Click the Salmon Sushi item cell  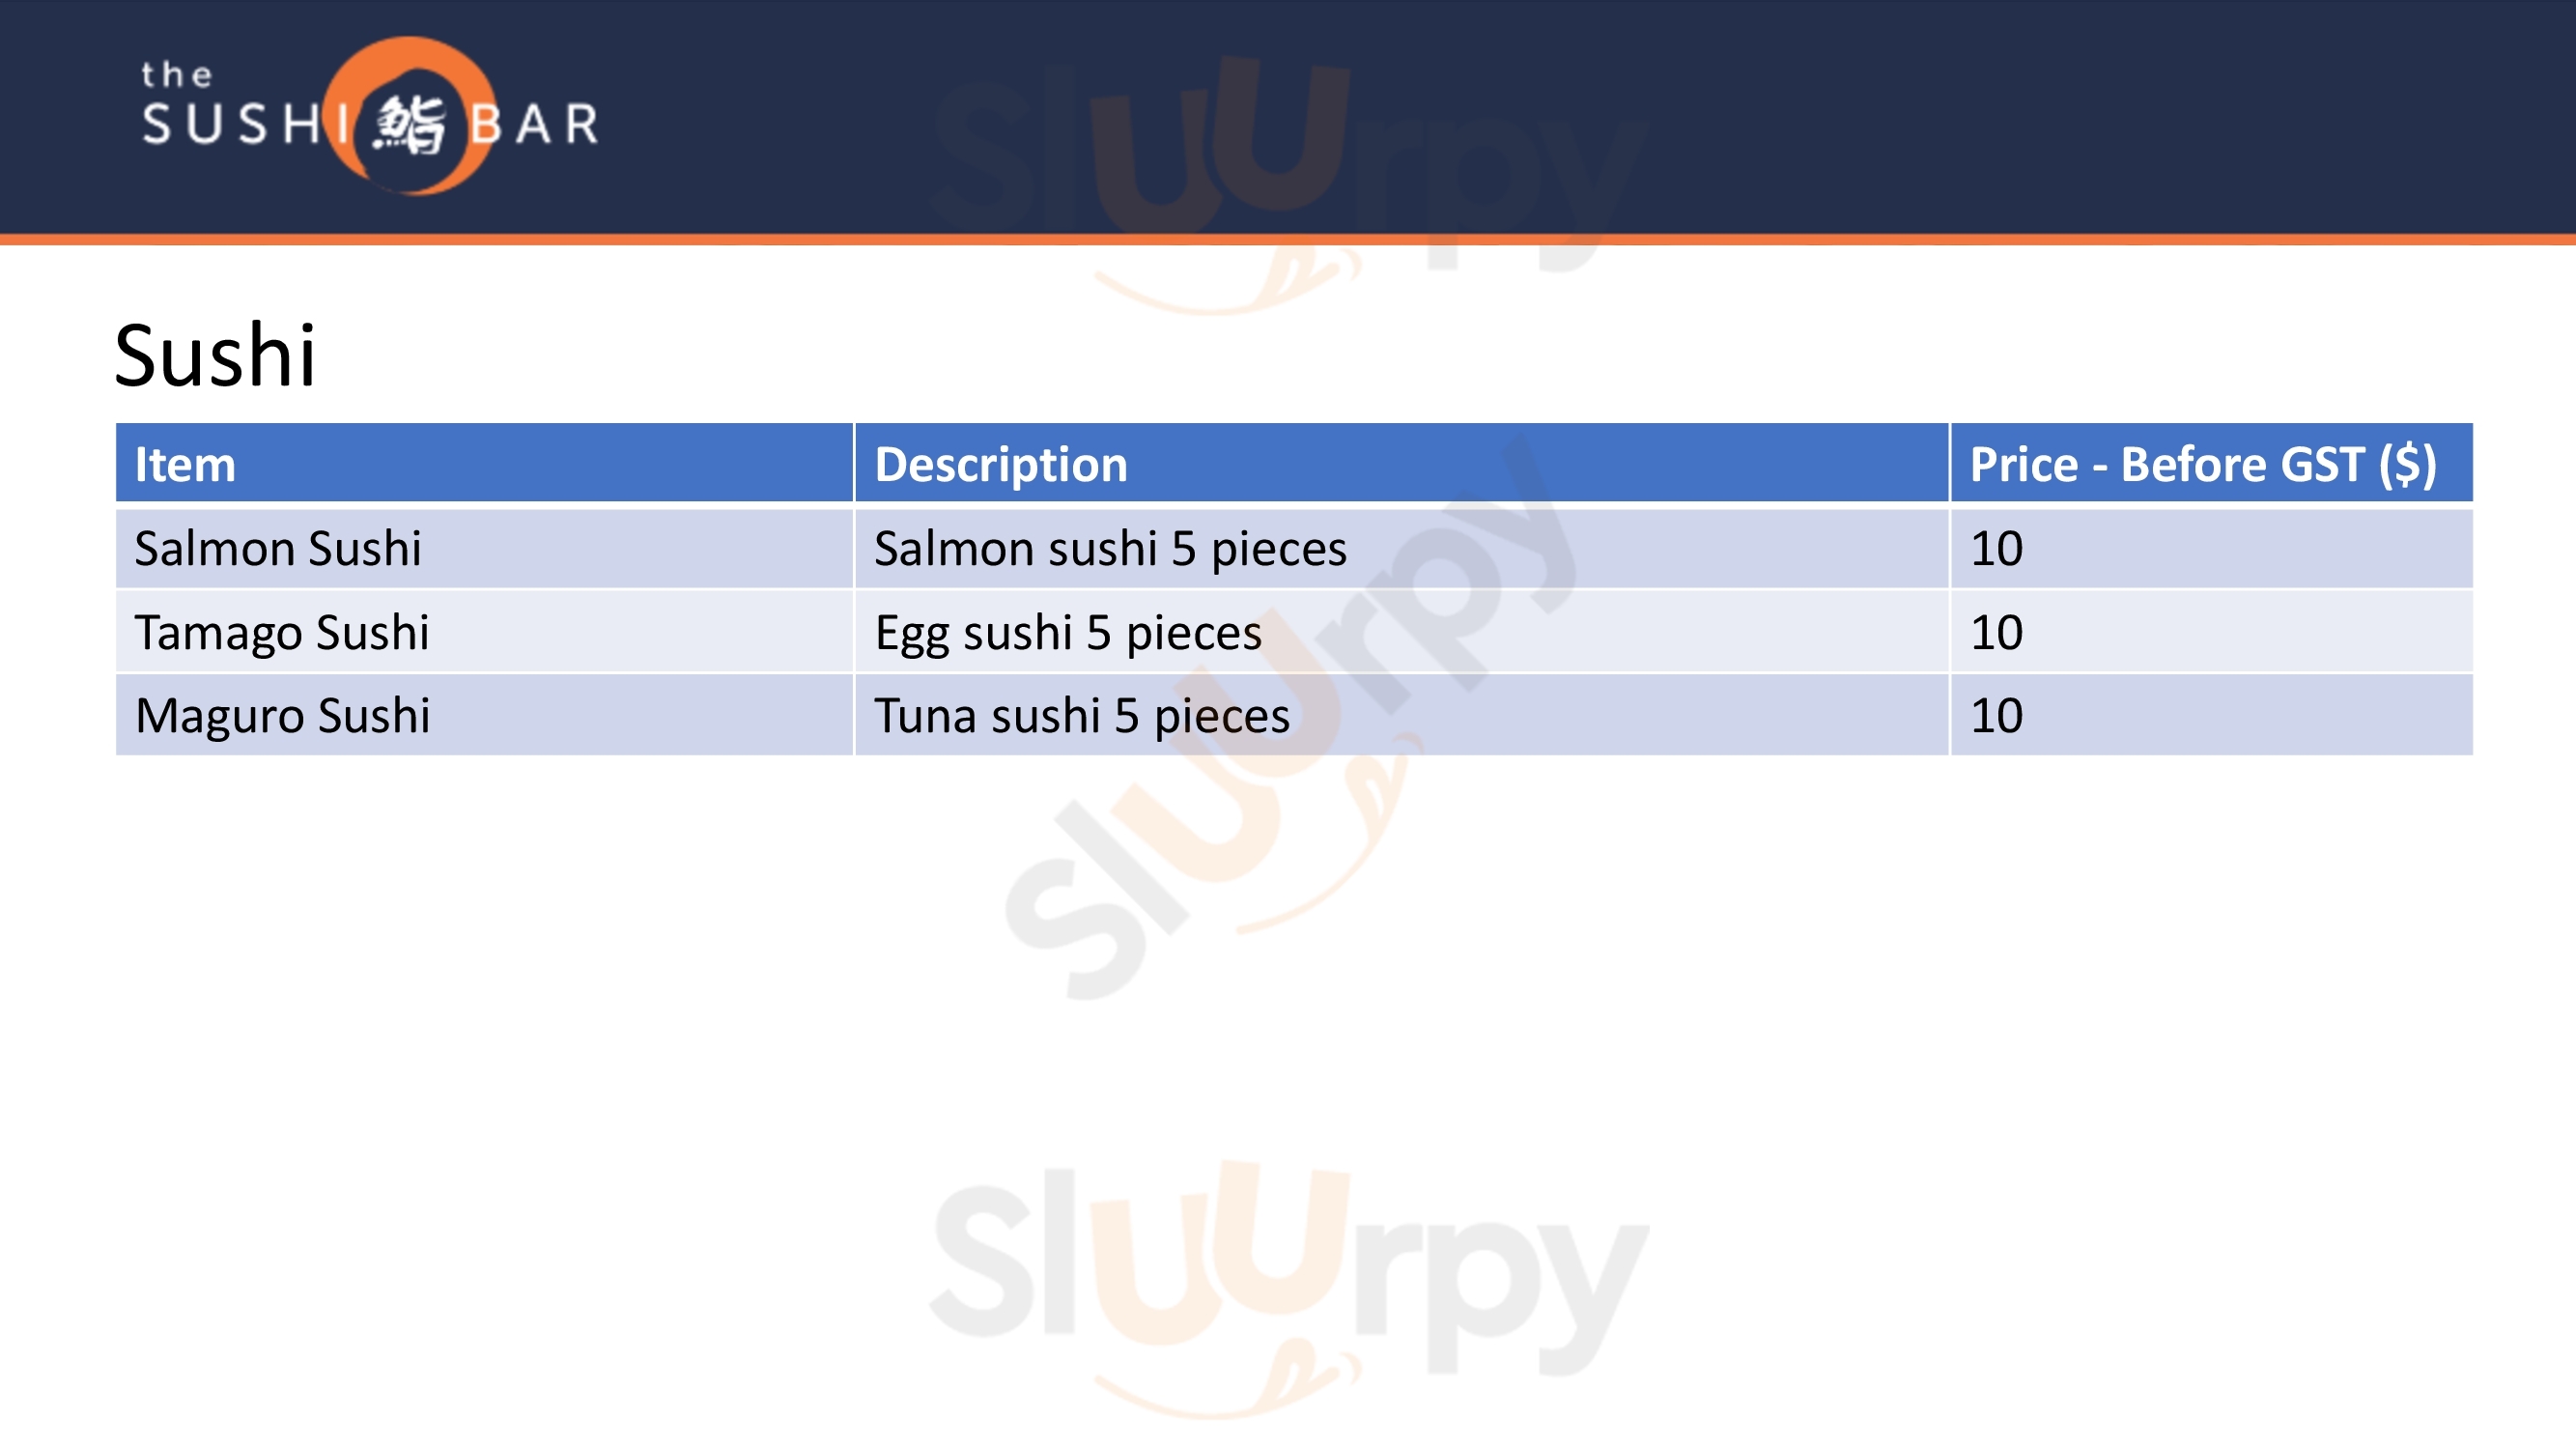tap(278, 548)
